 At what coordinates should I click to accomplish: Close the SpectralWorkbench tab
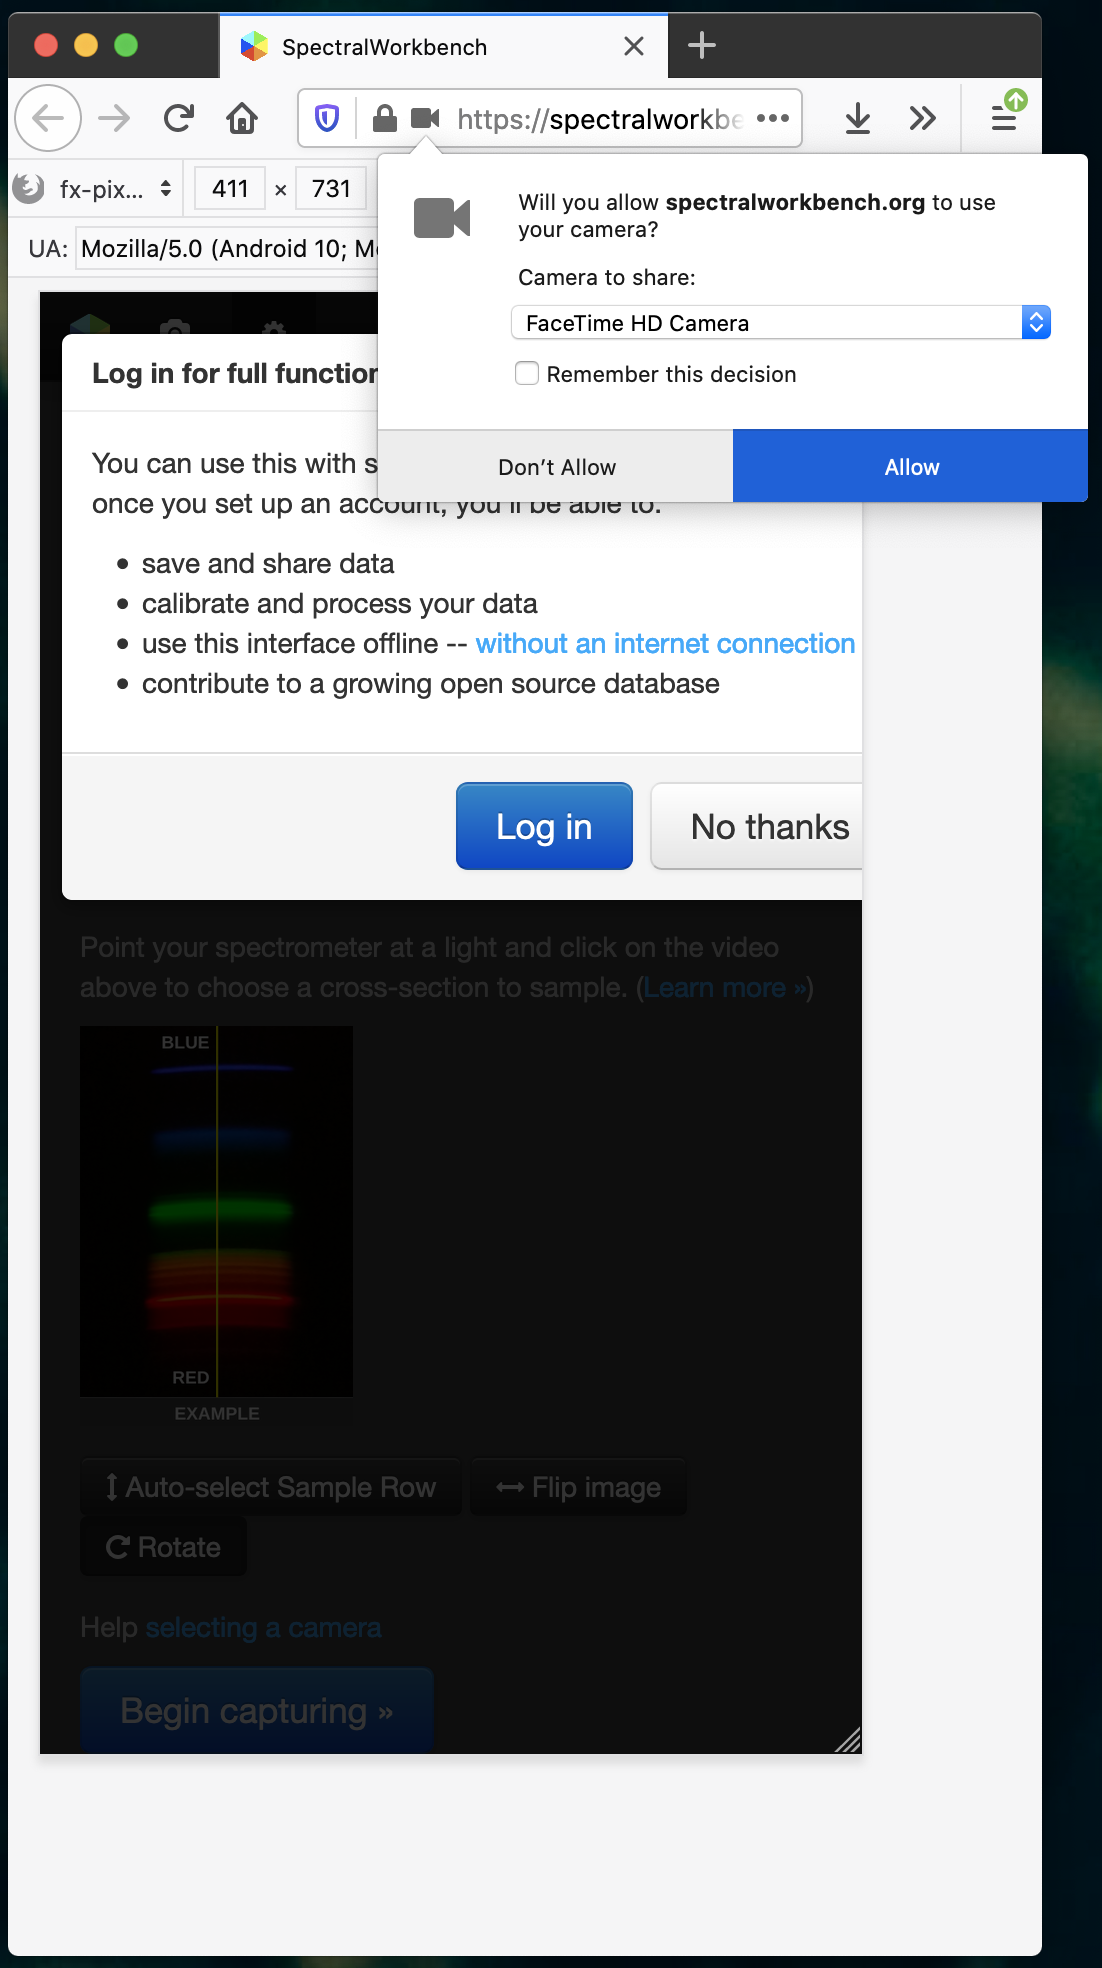pos(634,46)
